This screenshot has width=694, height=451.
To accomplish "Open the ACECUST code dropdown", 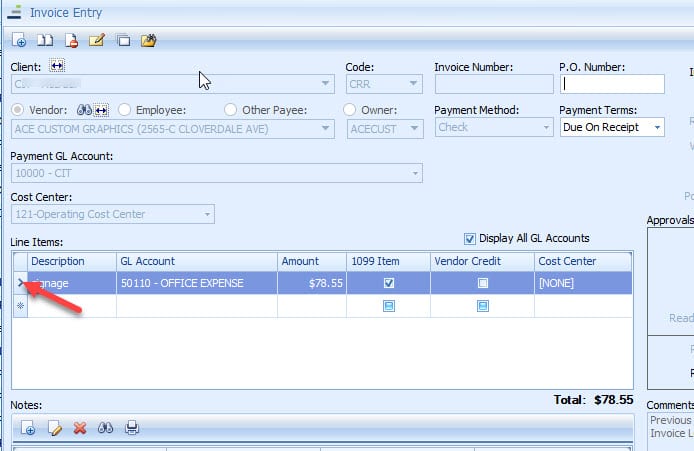I will (x=414, y=128).
